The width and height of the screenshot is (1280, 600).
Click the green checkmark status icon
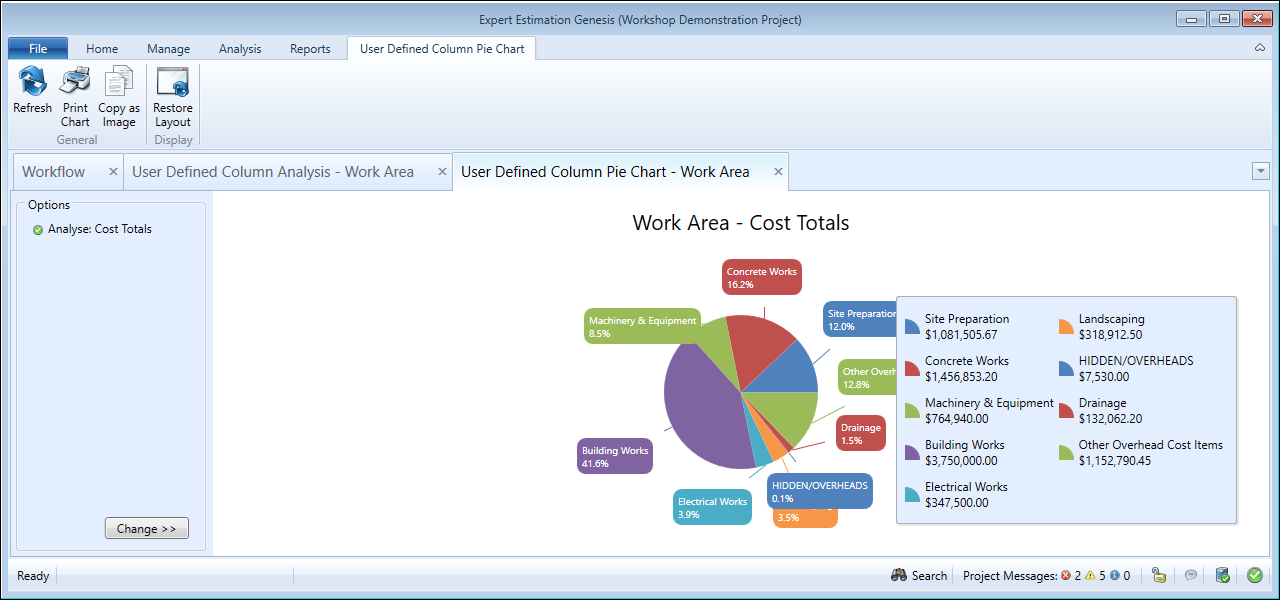pos(1254,575)
